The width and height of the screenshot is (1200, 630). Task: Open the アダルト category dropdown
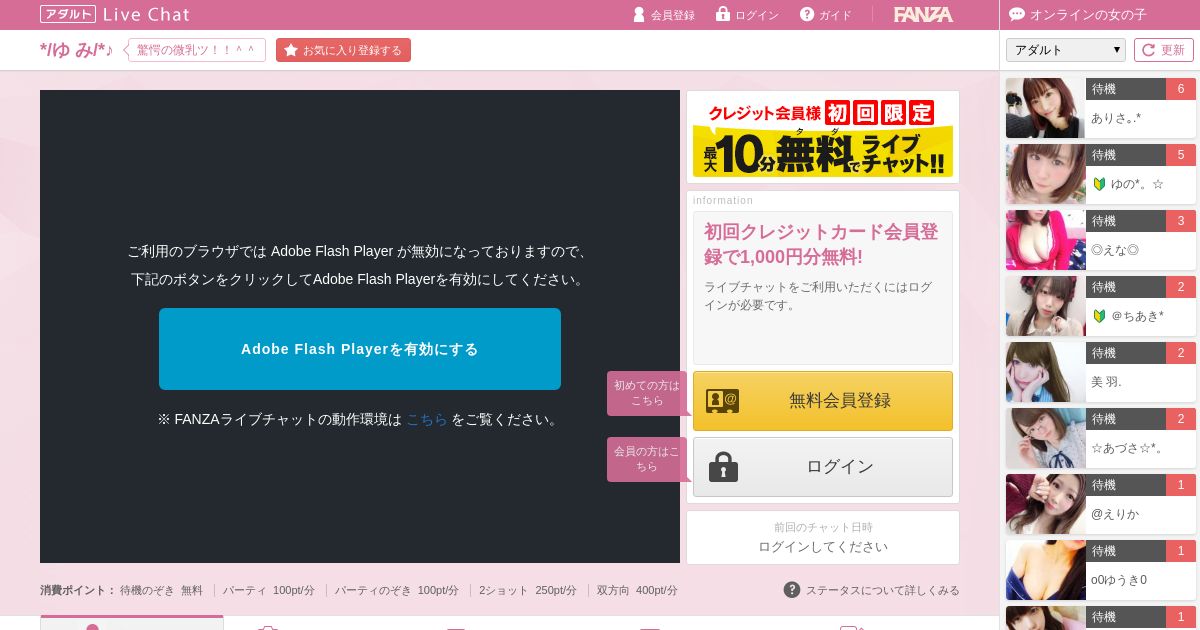[x=1066, y=50]
